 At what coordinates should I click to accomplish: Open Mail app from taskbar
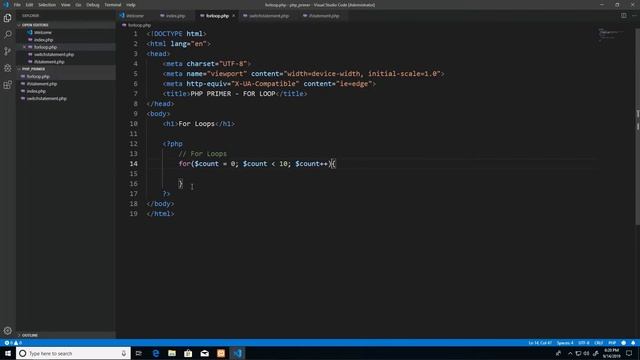(204, 353)
